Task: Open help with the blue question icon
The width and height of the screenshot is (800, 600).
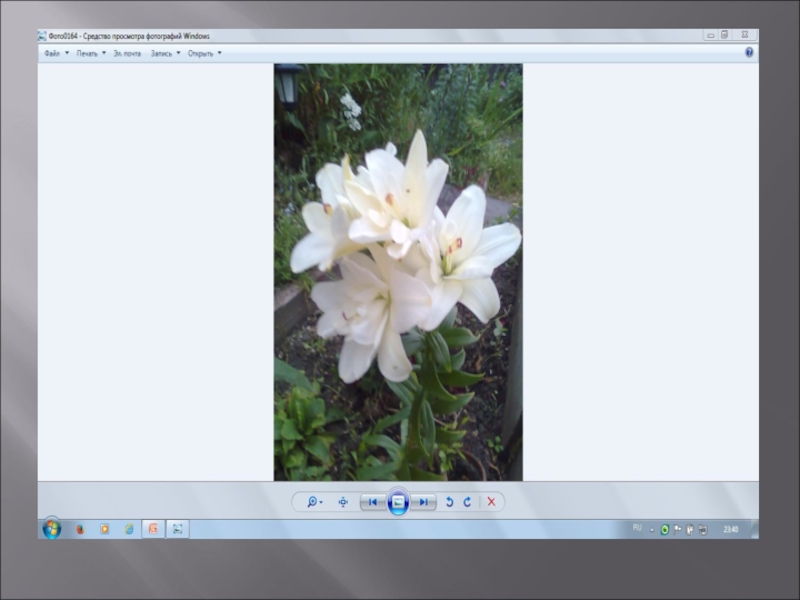Action: click(749, 52)
